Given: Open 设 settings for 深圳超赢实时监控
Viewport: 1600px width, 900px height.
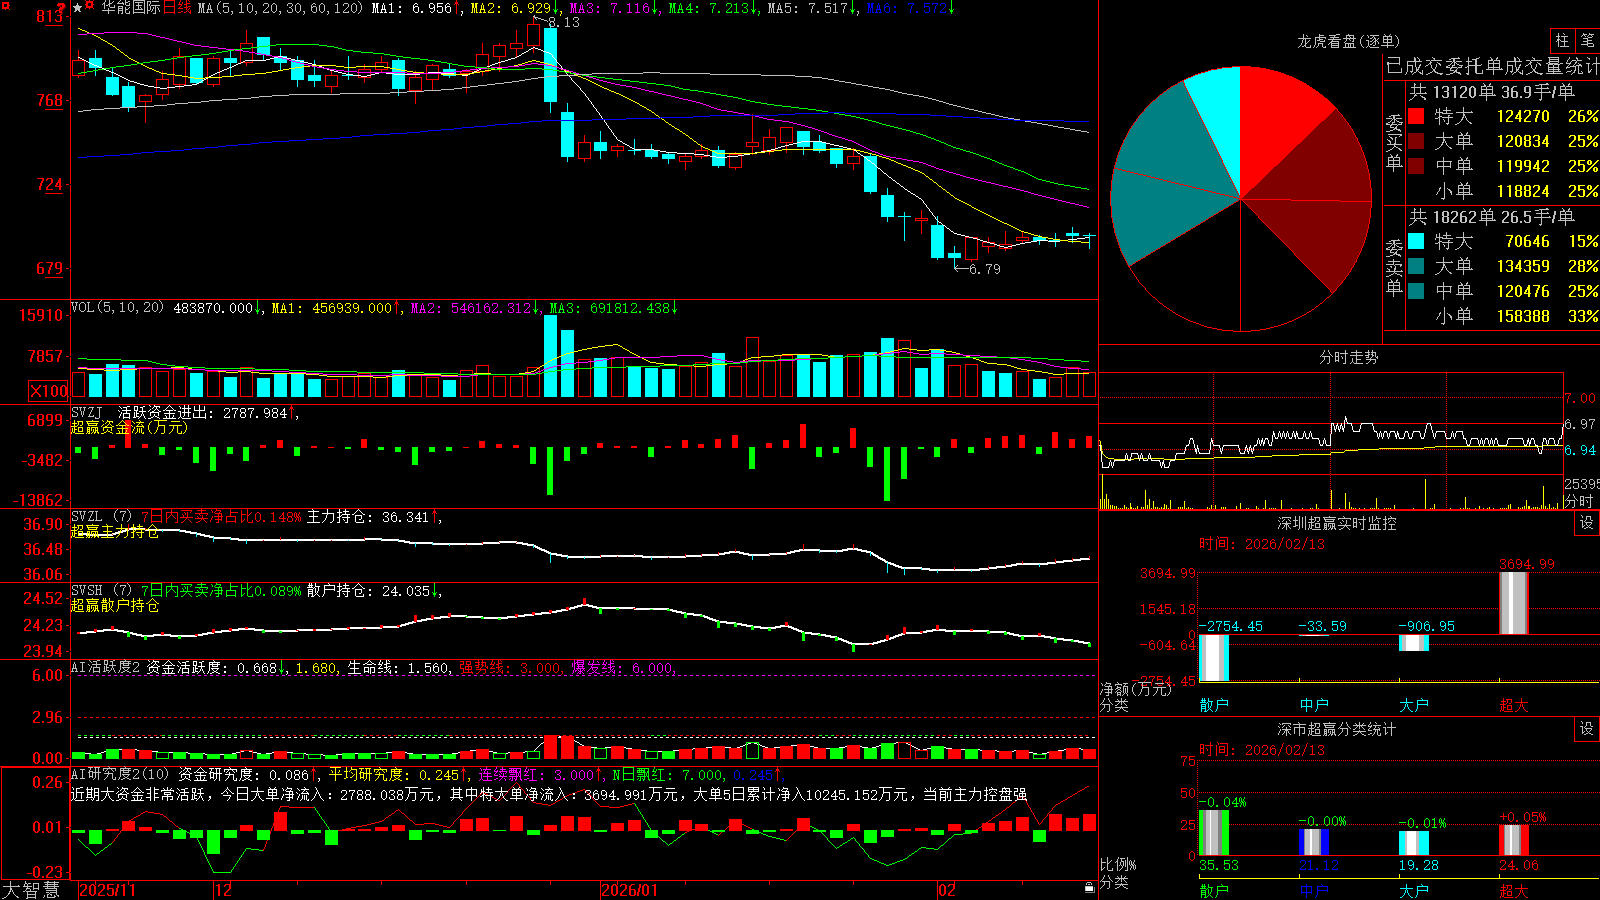Looking at the screenshot, I should tap(1587, 523).
